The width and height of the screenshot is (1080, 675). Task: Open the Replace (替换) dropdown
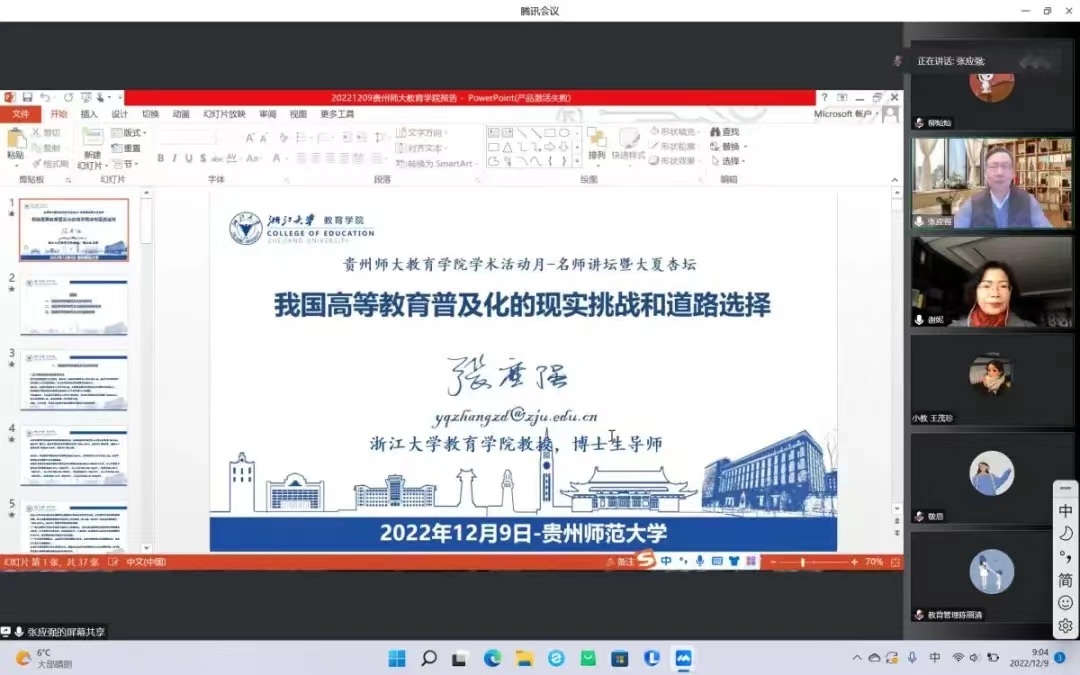click(x=728, y=147)
